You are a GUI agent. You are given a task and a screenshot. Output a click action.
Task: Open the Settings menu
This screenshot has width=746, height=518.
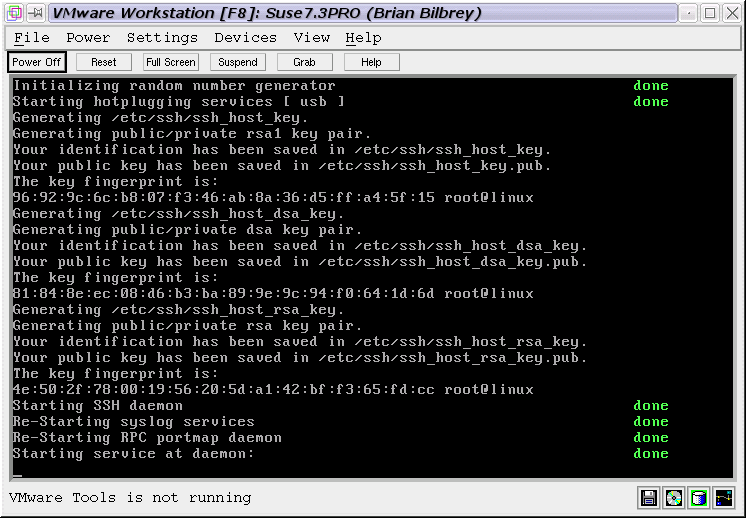(162, 38)
